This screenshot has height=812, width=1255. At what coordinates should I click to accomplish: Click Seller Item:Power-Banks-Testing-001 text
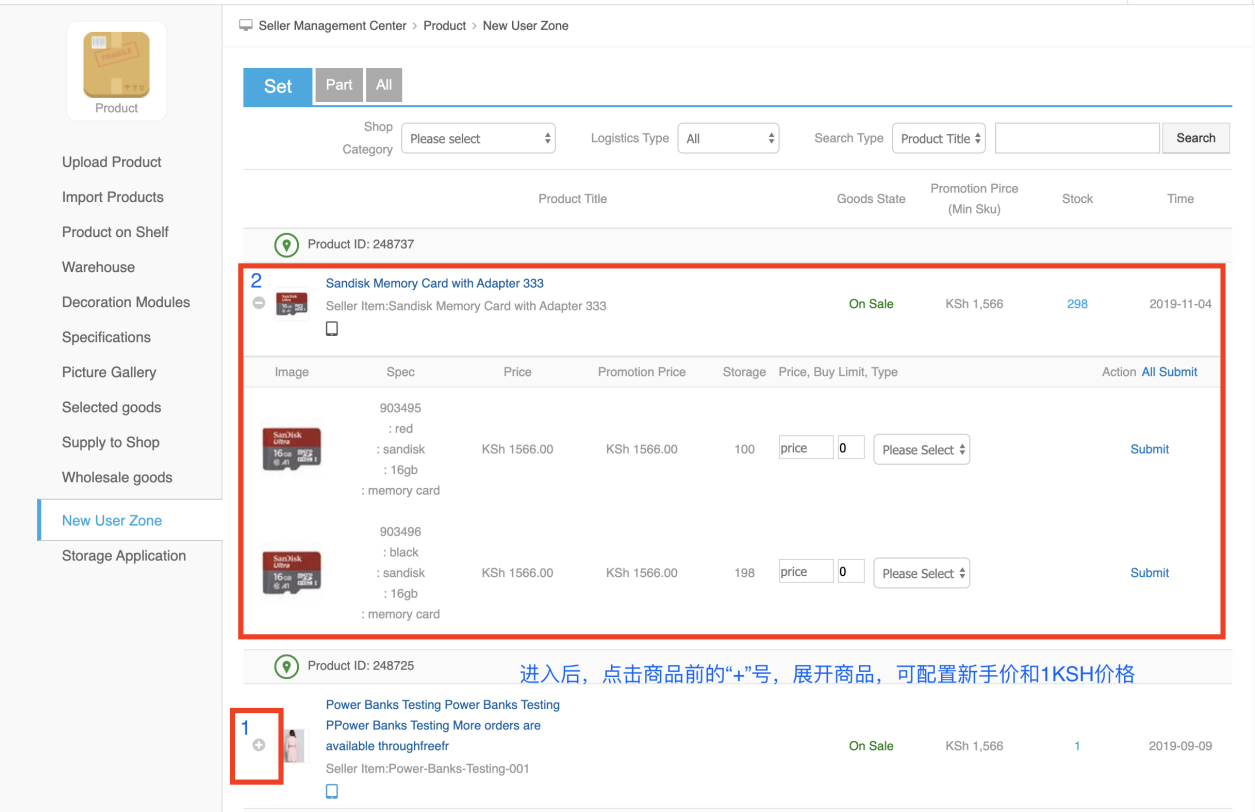point(428,769)
